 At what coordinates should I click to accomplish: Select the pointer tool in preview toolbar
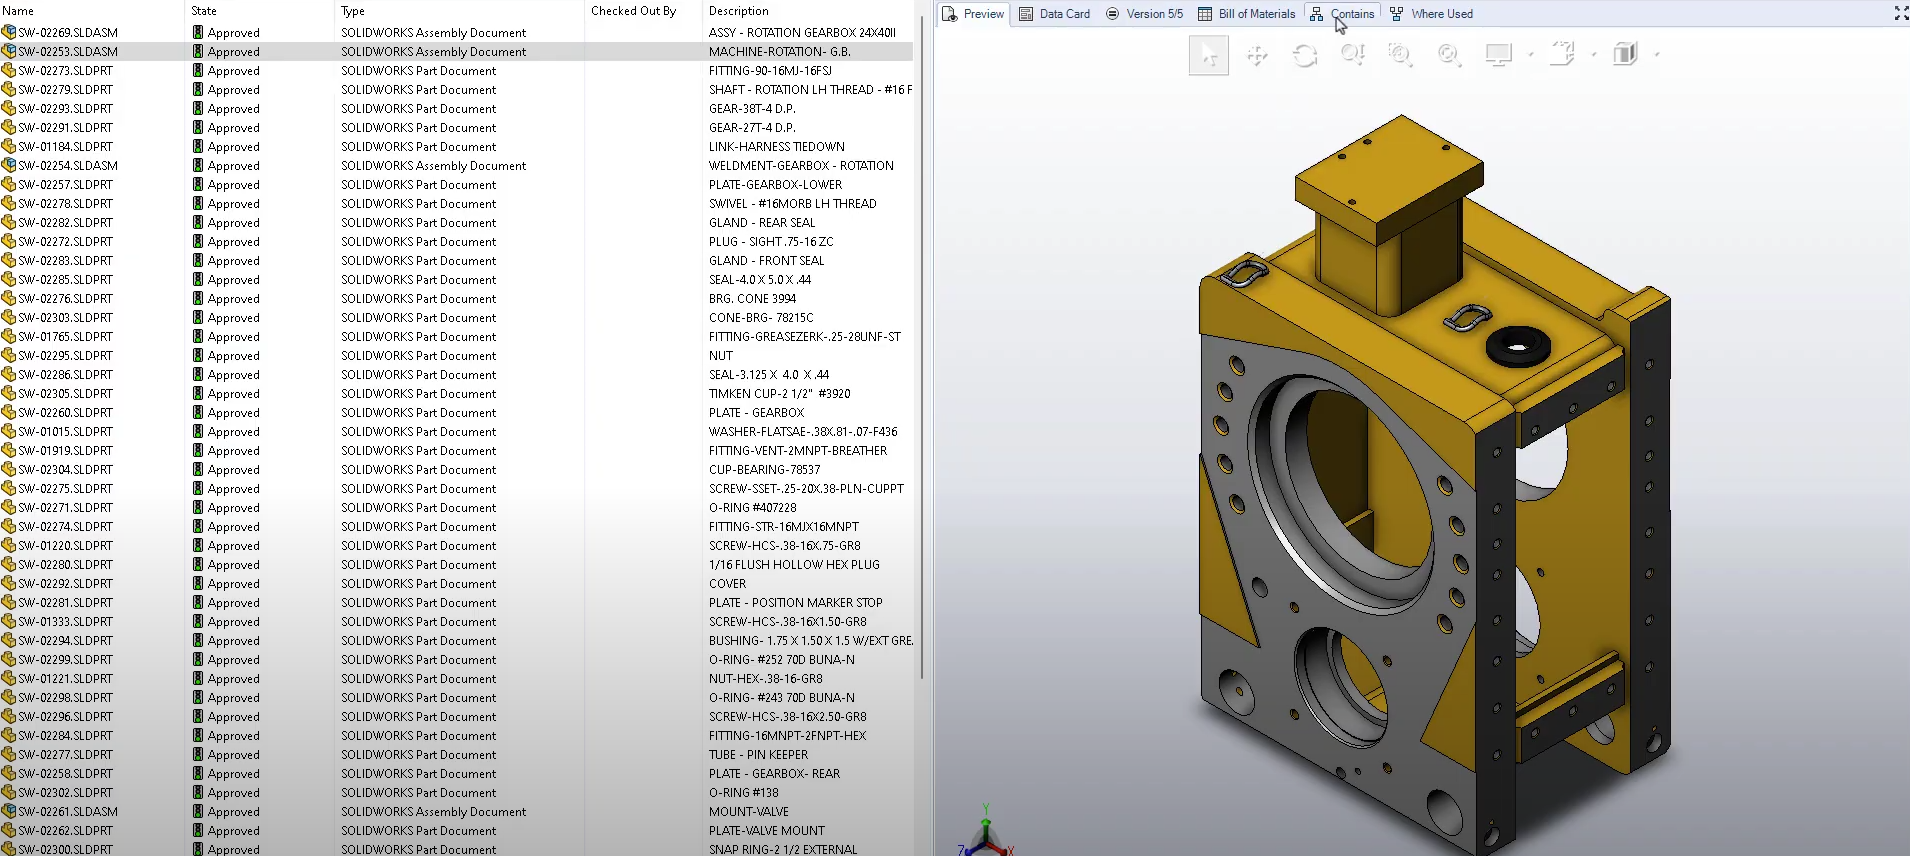click(x=1208, y=55)
